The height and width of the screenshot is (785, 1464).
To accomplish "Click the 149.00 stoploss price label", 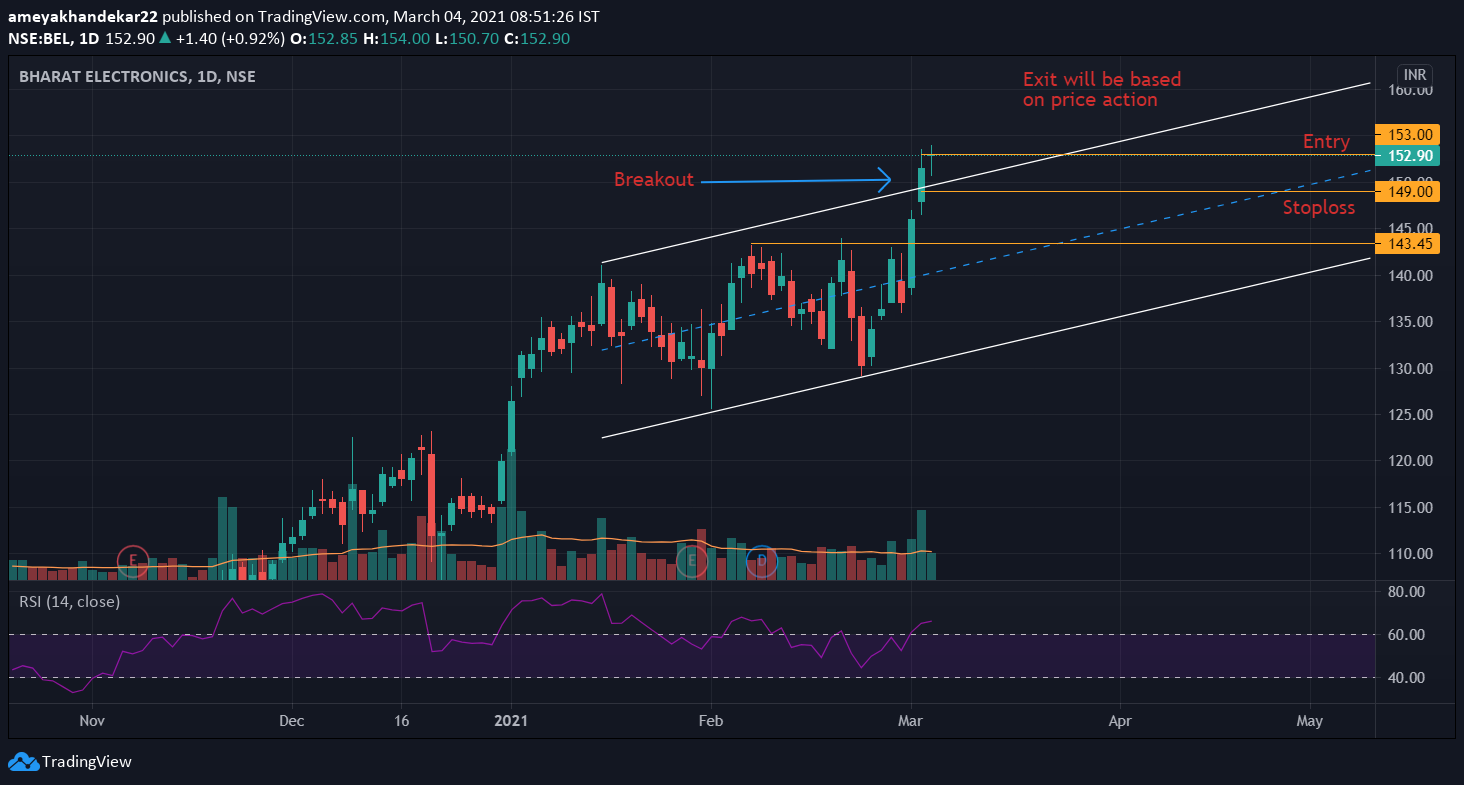I will click(1408, 191).
